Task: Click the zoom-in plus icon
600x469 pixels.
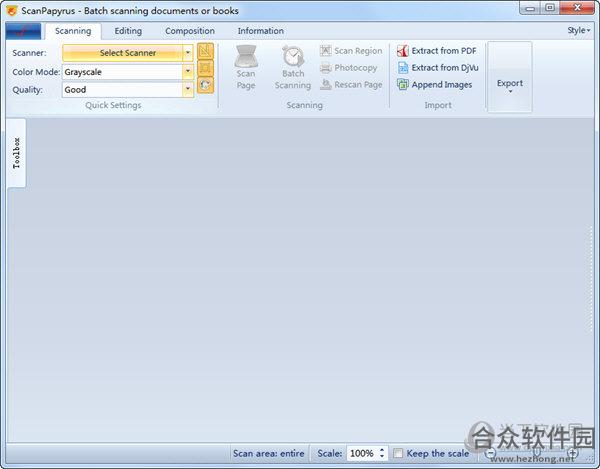Action: coord(572,454)
